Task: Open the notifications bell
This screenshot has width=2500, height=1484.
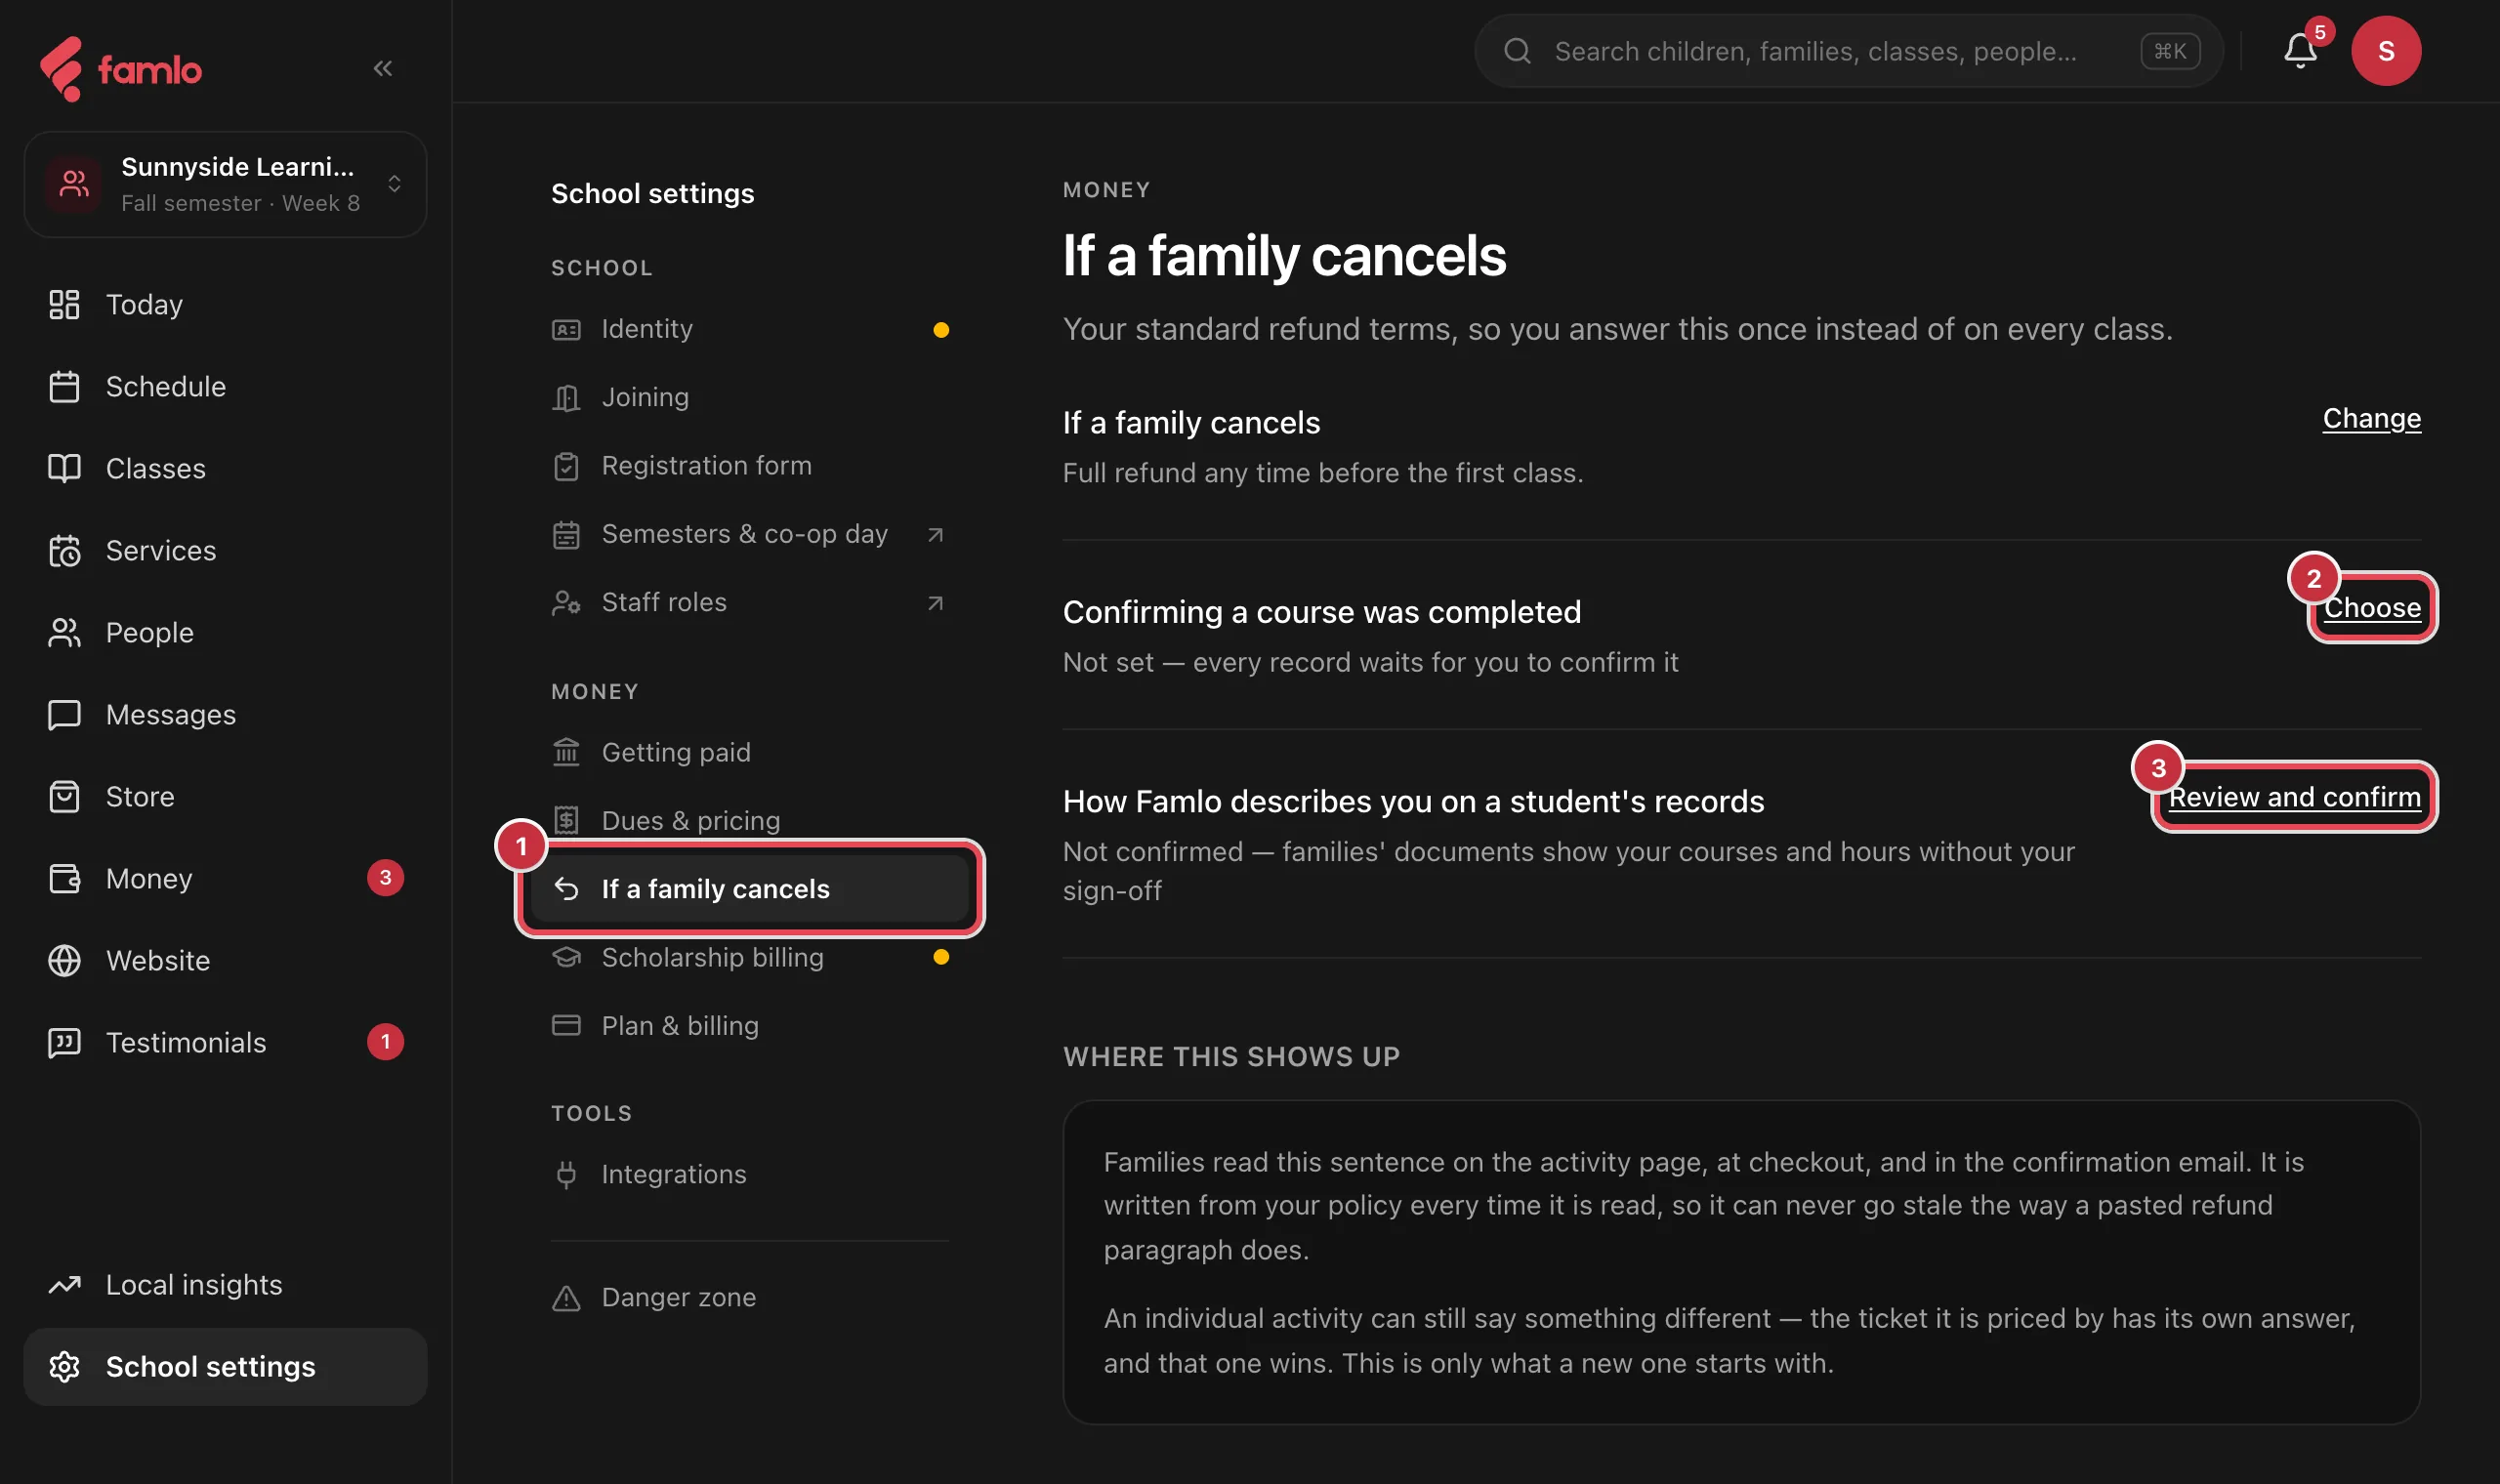Action: click(x=2300, y=51)
